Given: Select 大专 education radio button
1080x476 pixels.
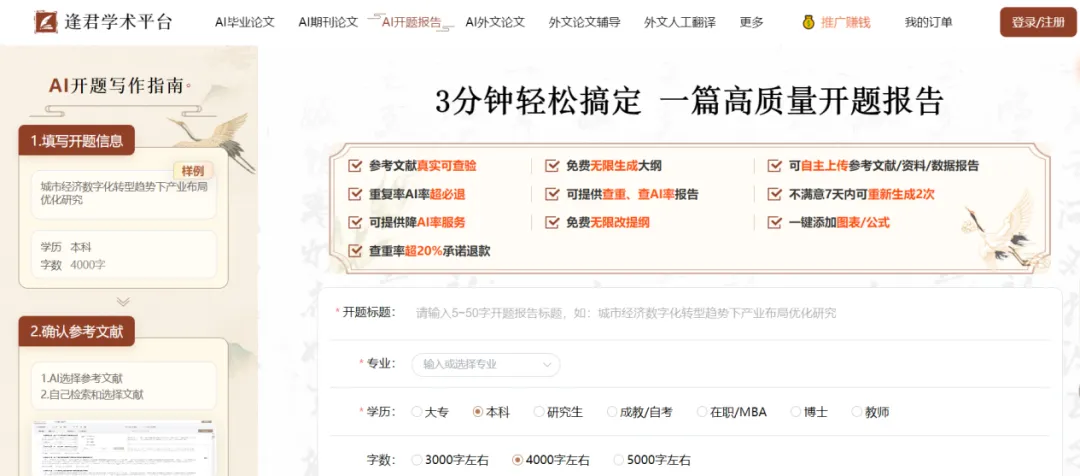Looking at the screenshot, I should click(x=417, y=412).
